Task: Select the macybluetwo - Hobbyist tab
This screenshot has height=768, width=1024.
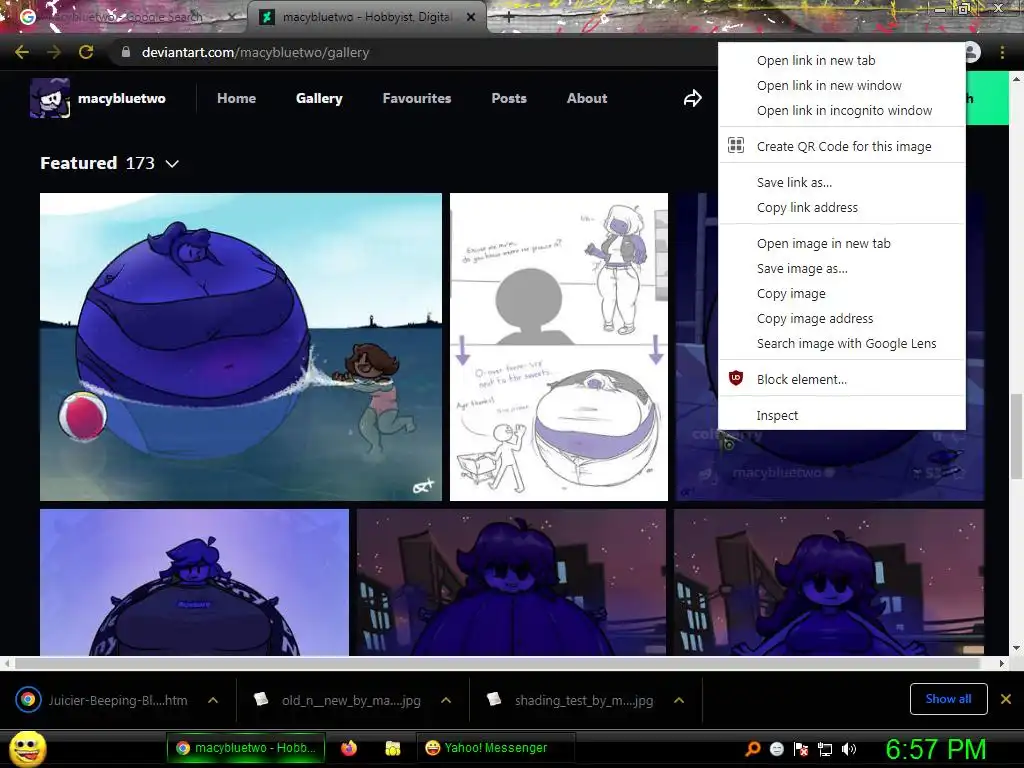Action: (366, 17)
